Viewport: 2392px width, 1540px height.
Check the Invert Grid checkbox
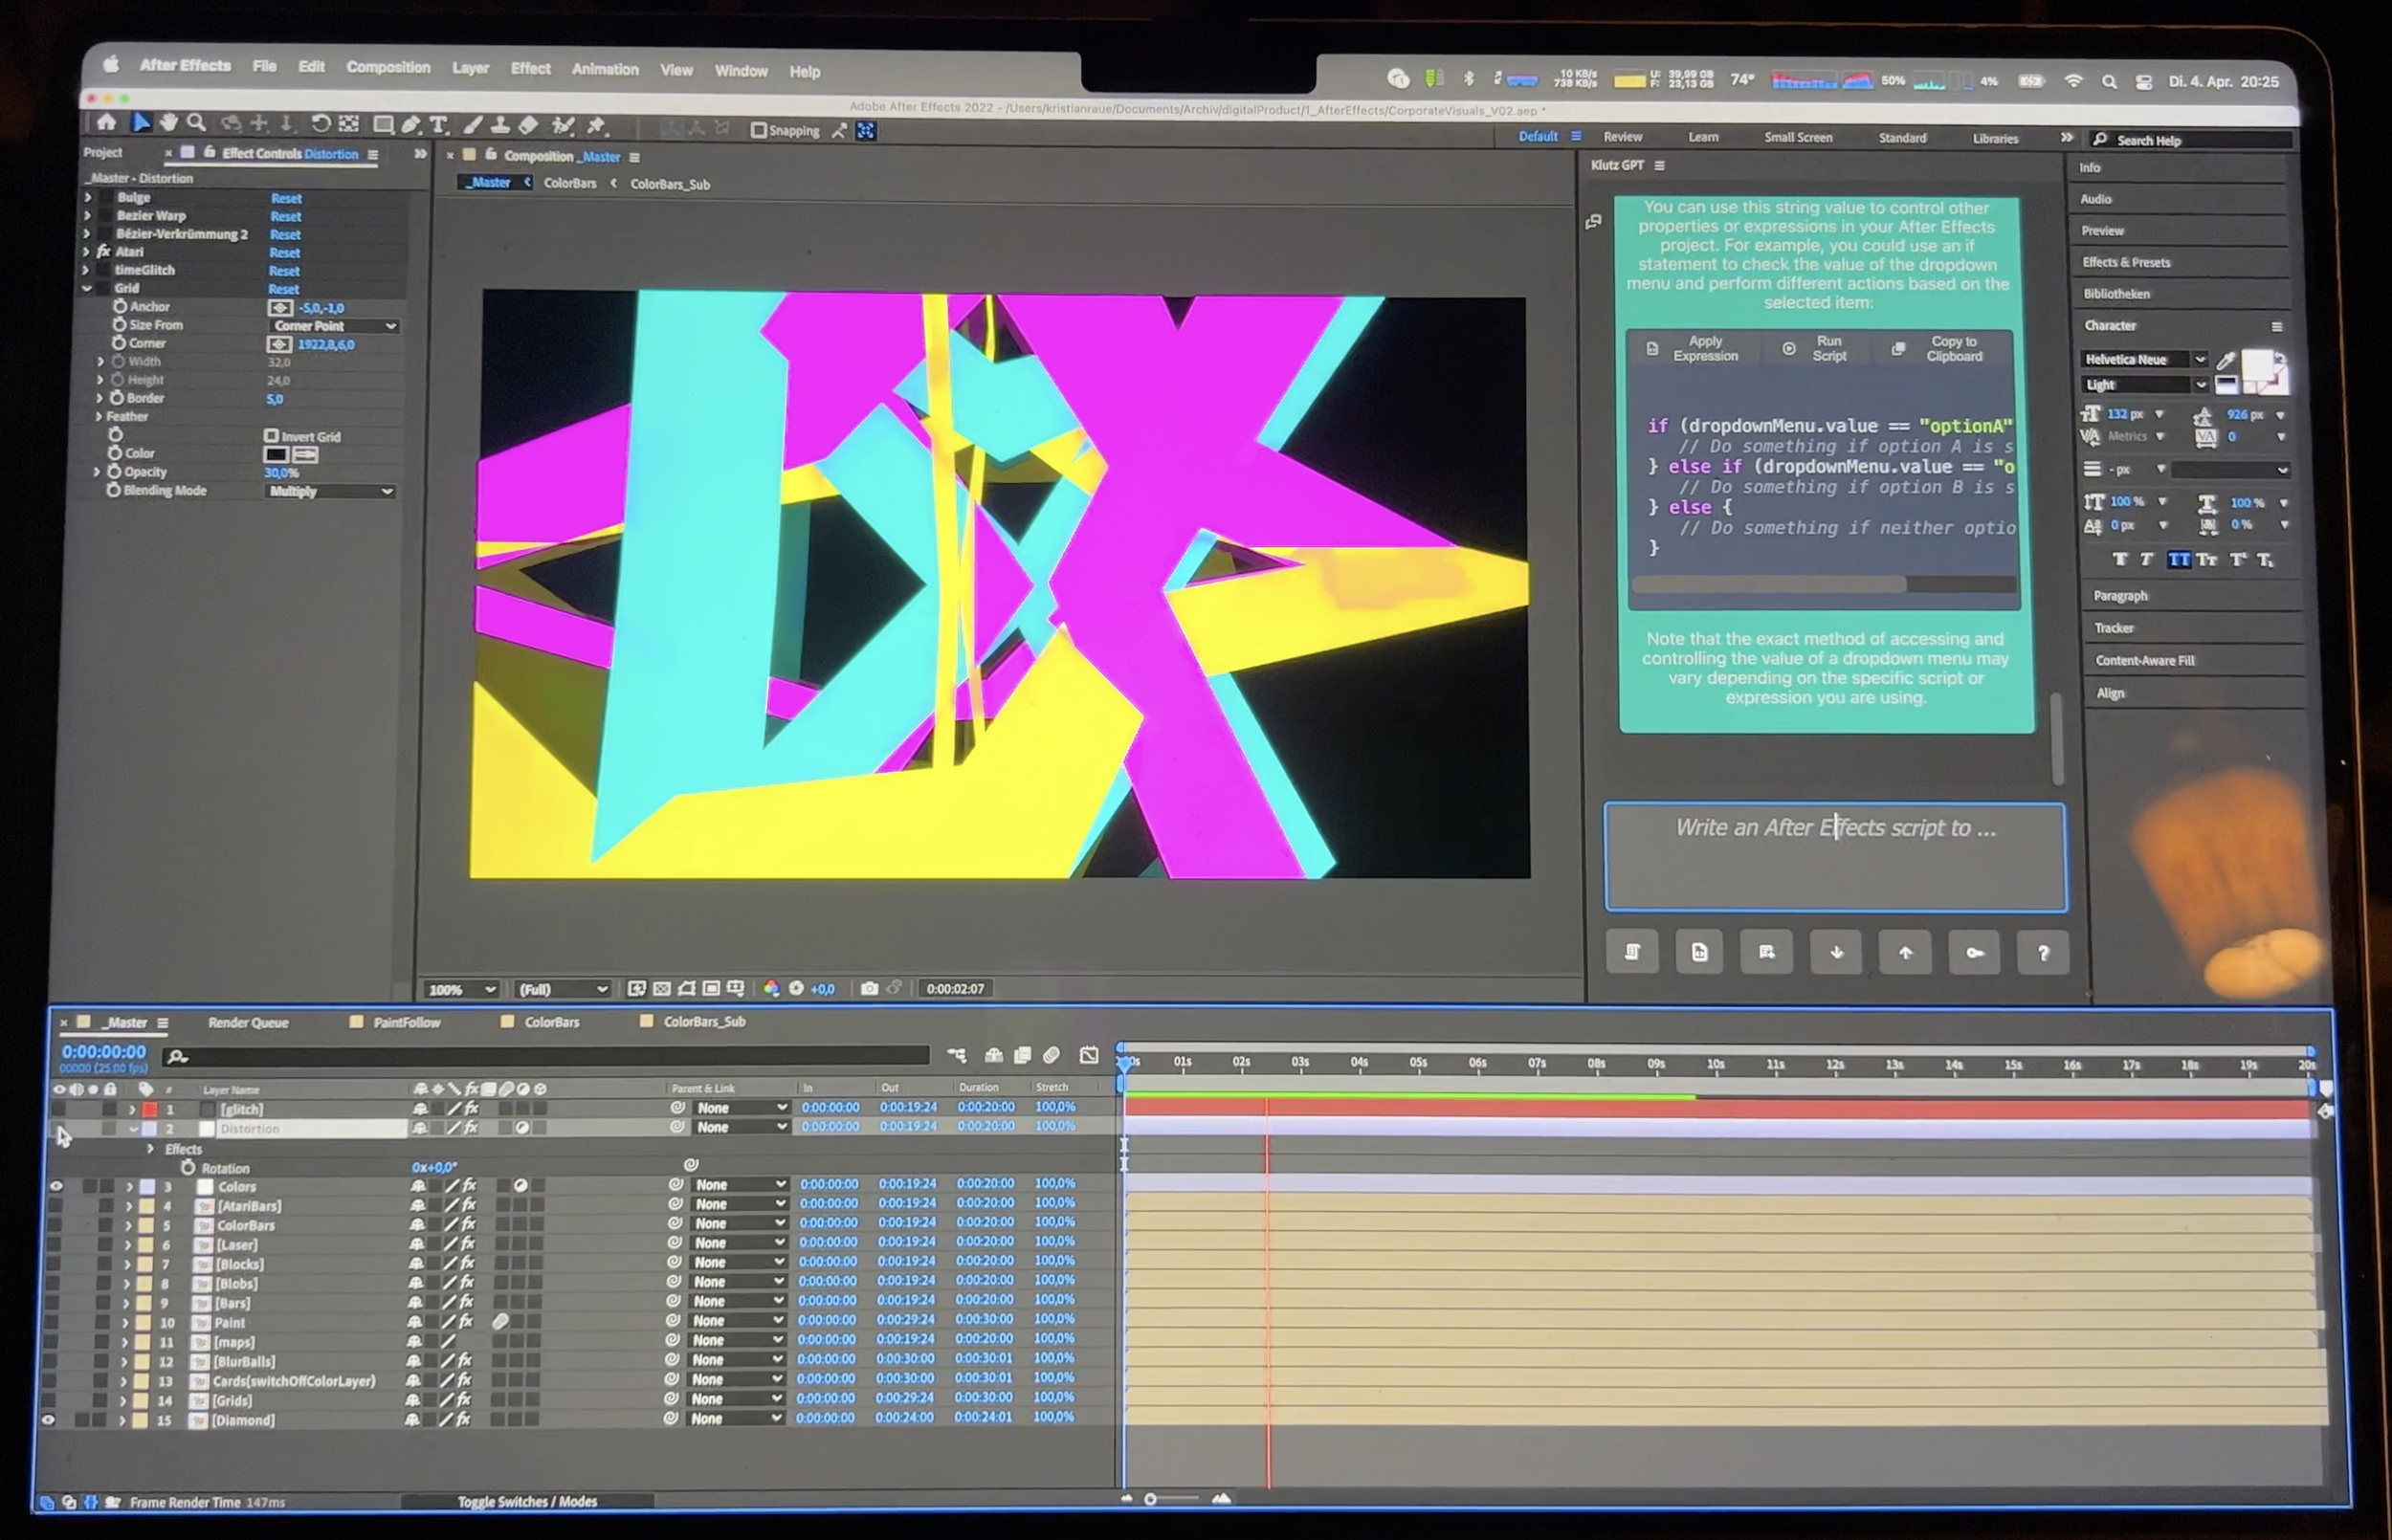click(271, 436)
